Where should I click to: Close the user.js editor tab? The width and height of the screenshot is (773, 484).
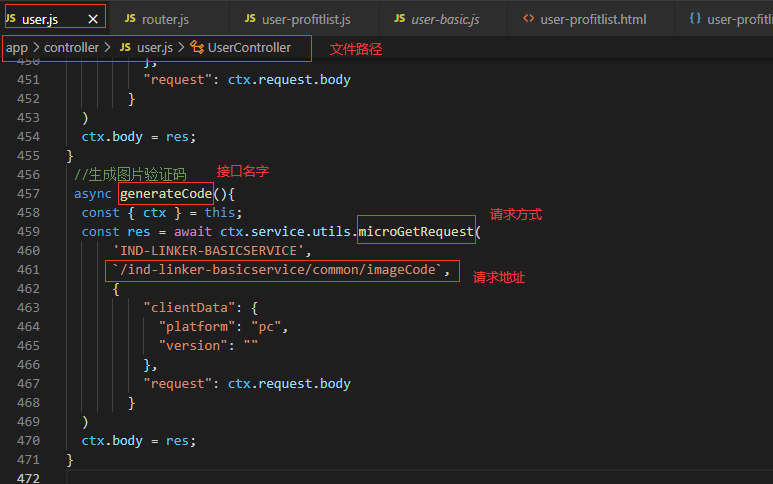point(93,19)
